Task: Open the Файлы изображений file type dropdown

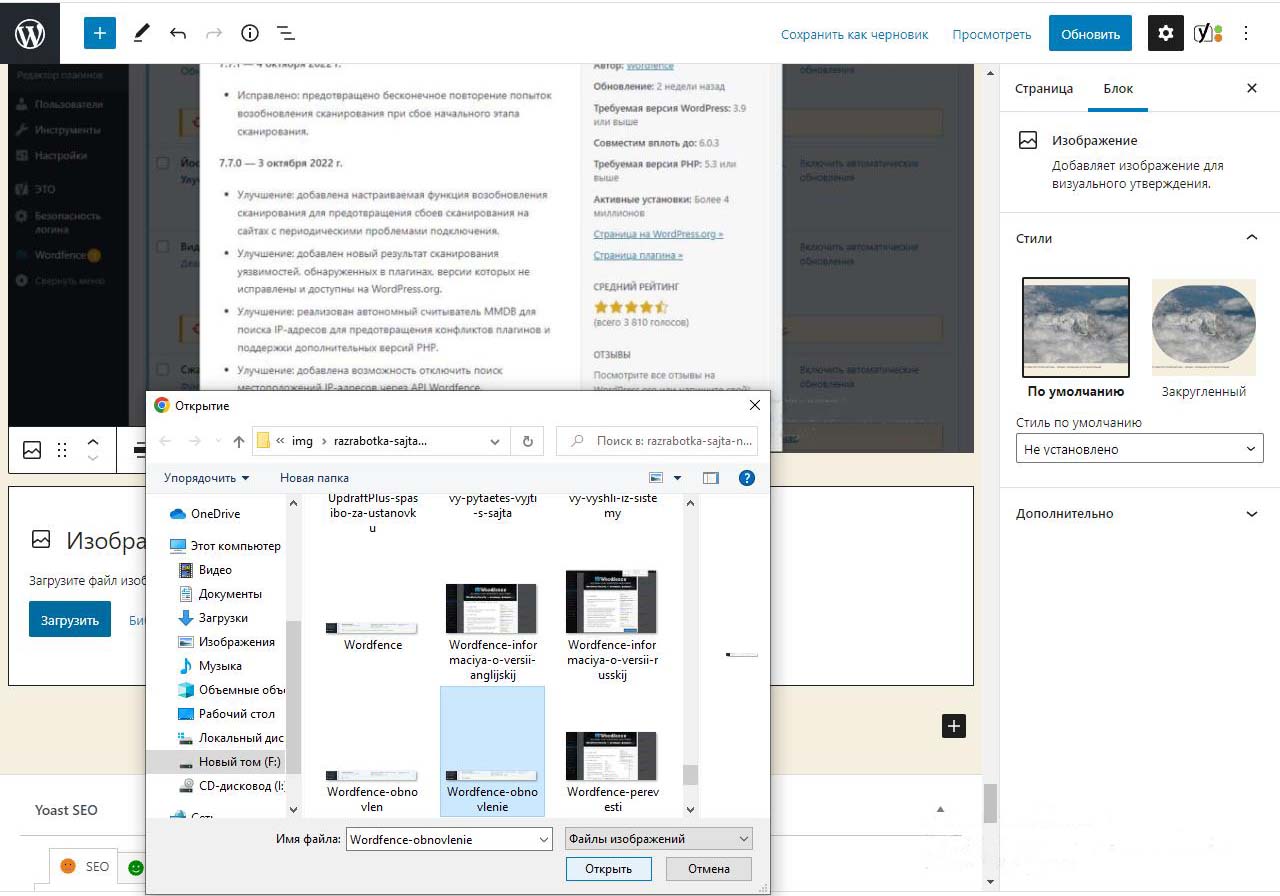Action: click(658, 839)
